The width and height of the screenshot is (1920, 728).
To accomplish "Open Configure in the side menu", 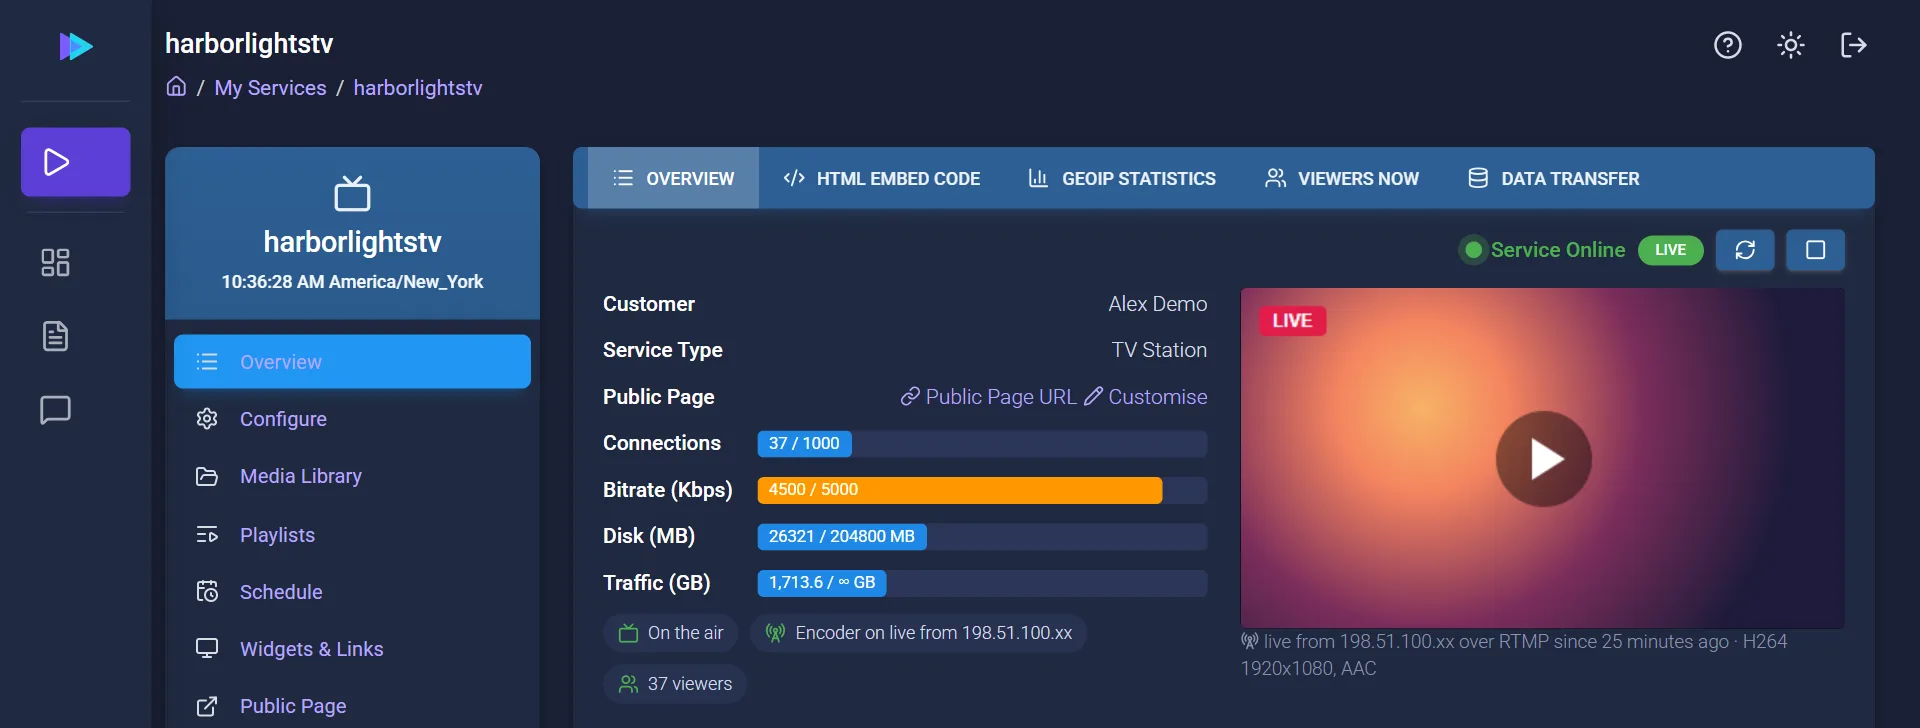I will [x=352, y=419].
